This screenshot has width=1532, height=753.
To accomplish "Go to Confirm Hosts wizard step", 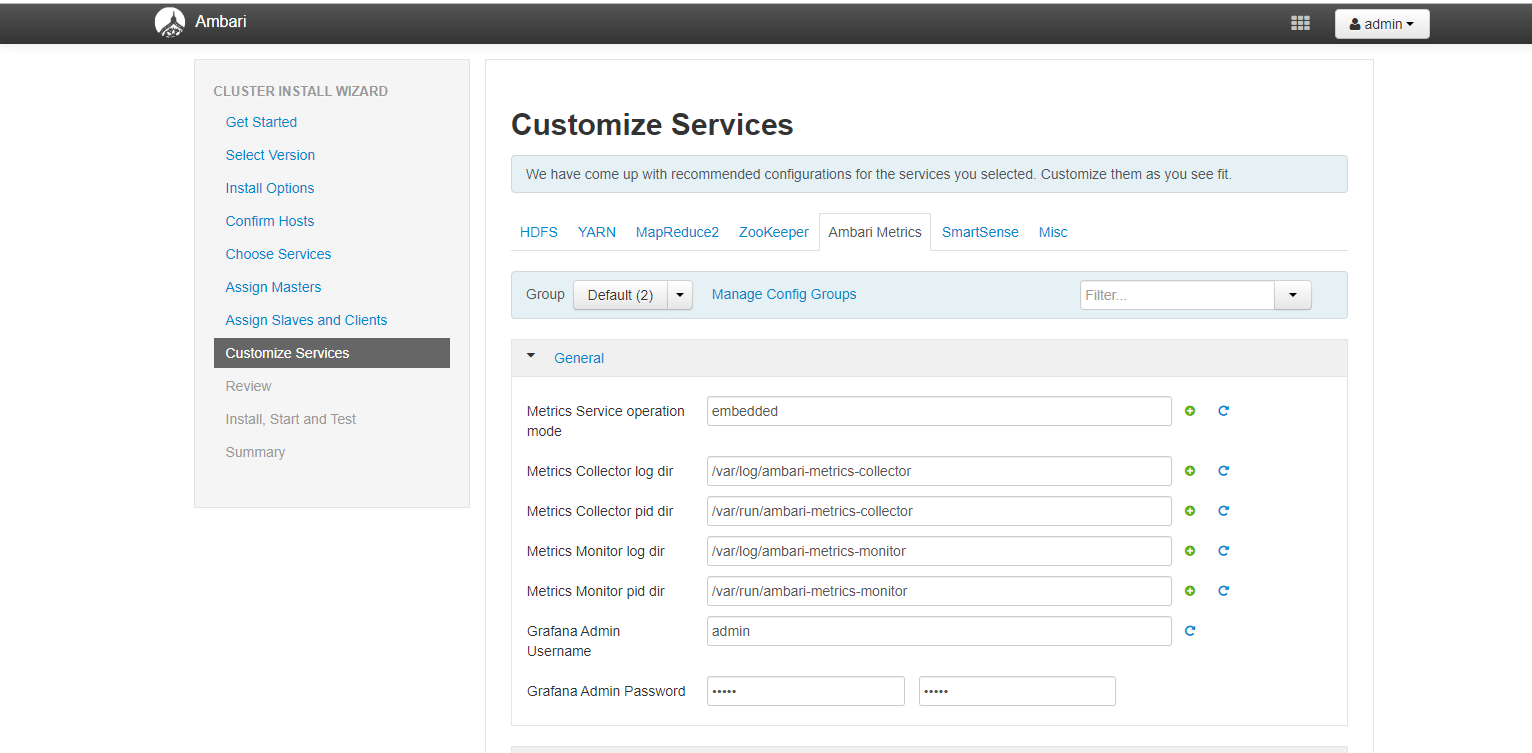I will click(270, 221).
